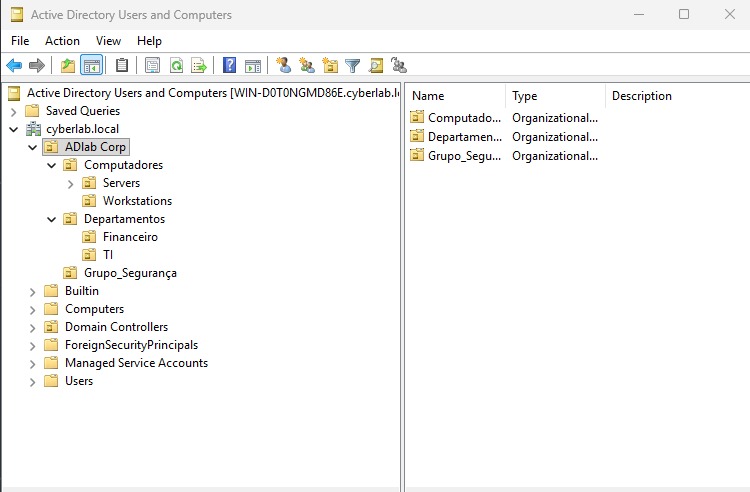Select Grupo_Segurança in the tree
The image size is (750, 492).
(130, 273)
